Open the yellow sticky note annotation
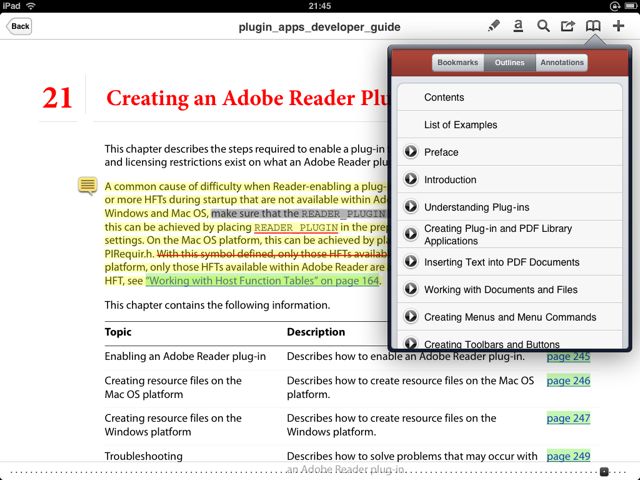Viewport: 640px width, 480px height. pyautogui.click(x=88, y=186)
